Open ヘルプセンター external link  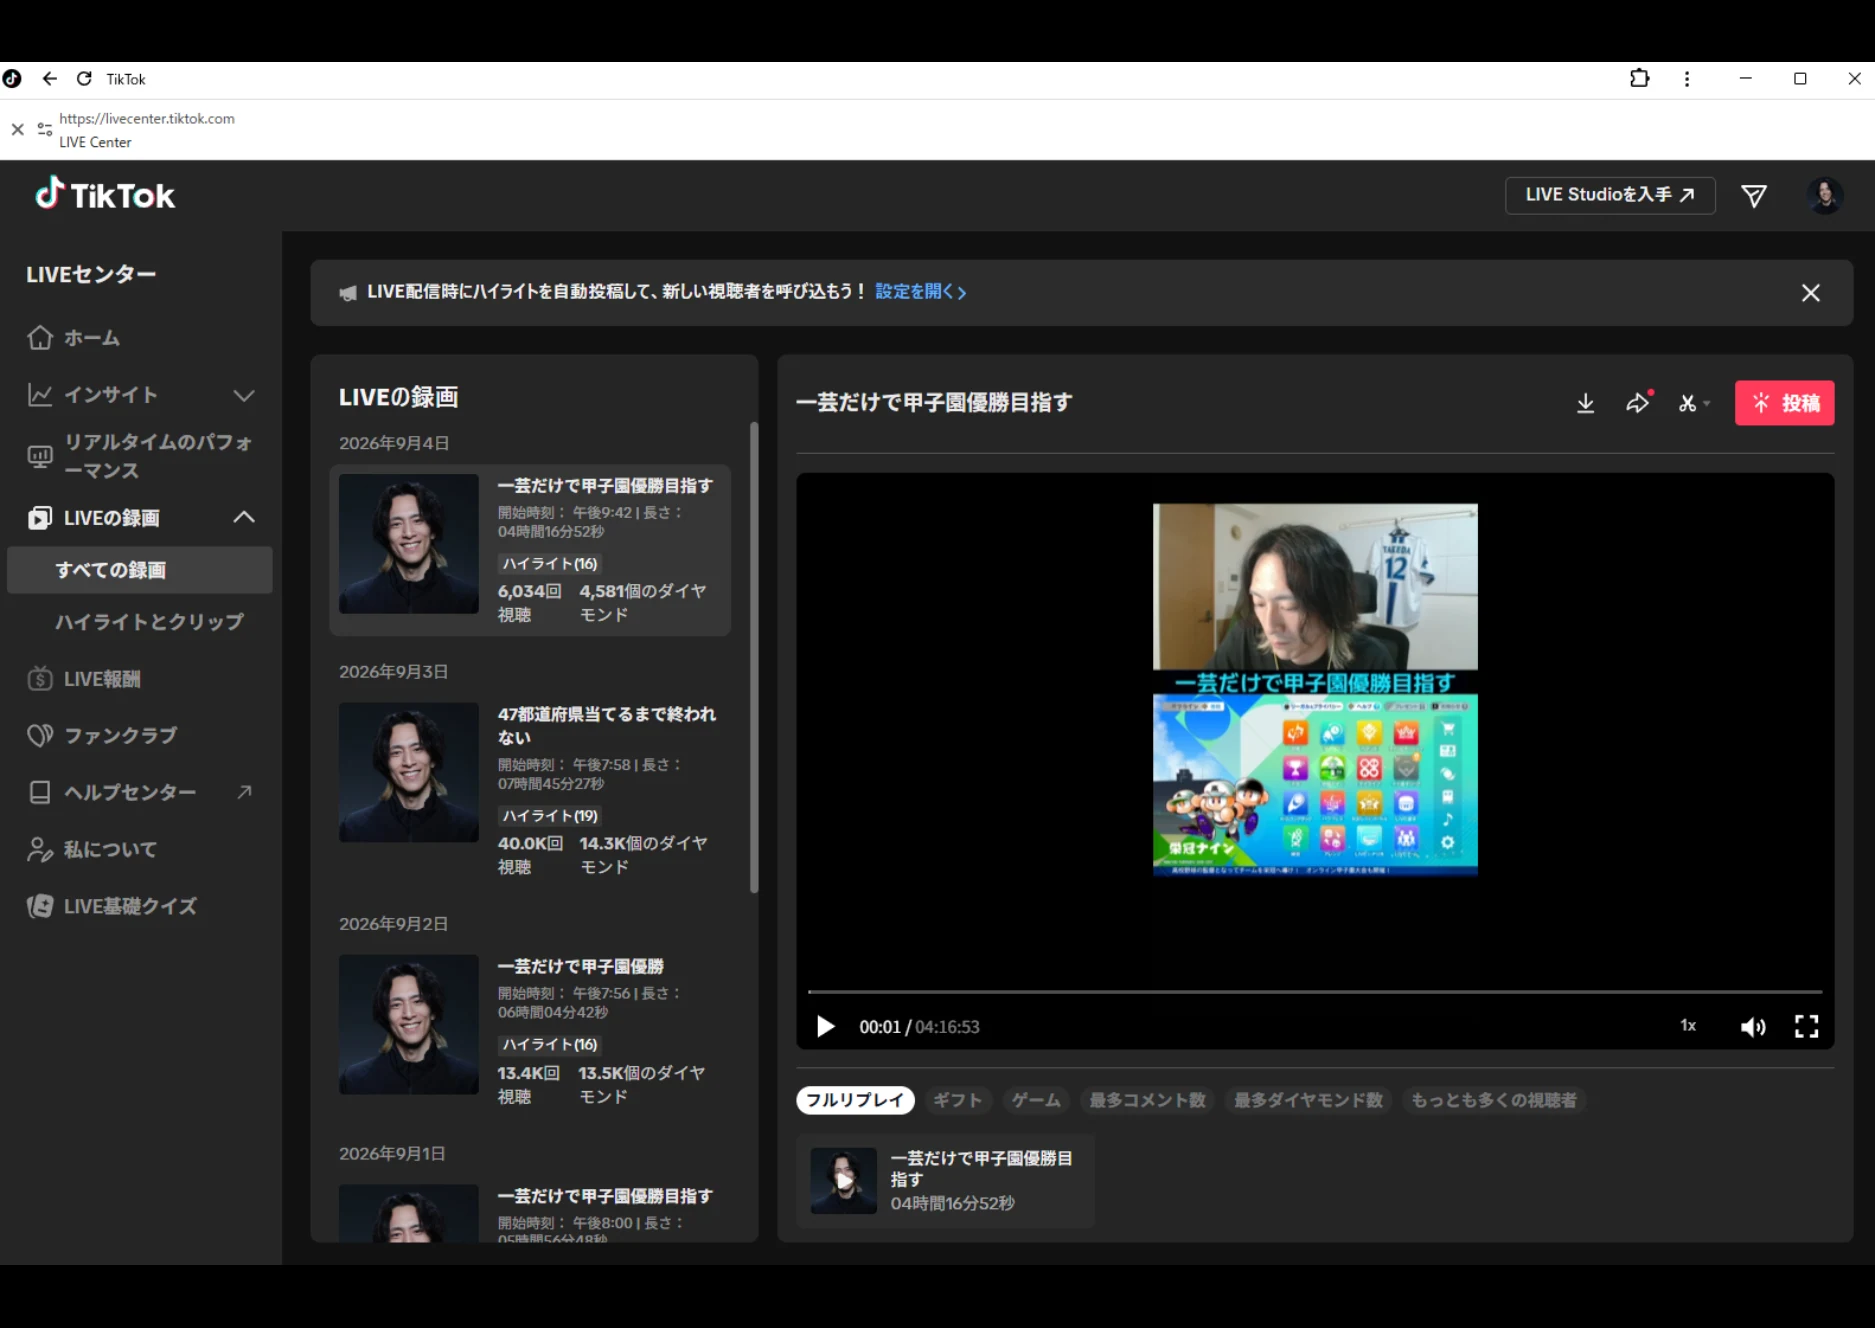[x=140, y=792]
